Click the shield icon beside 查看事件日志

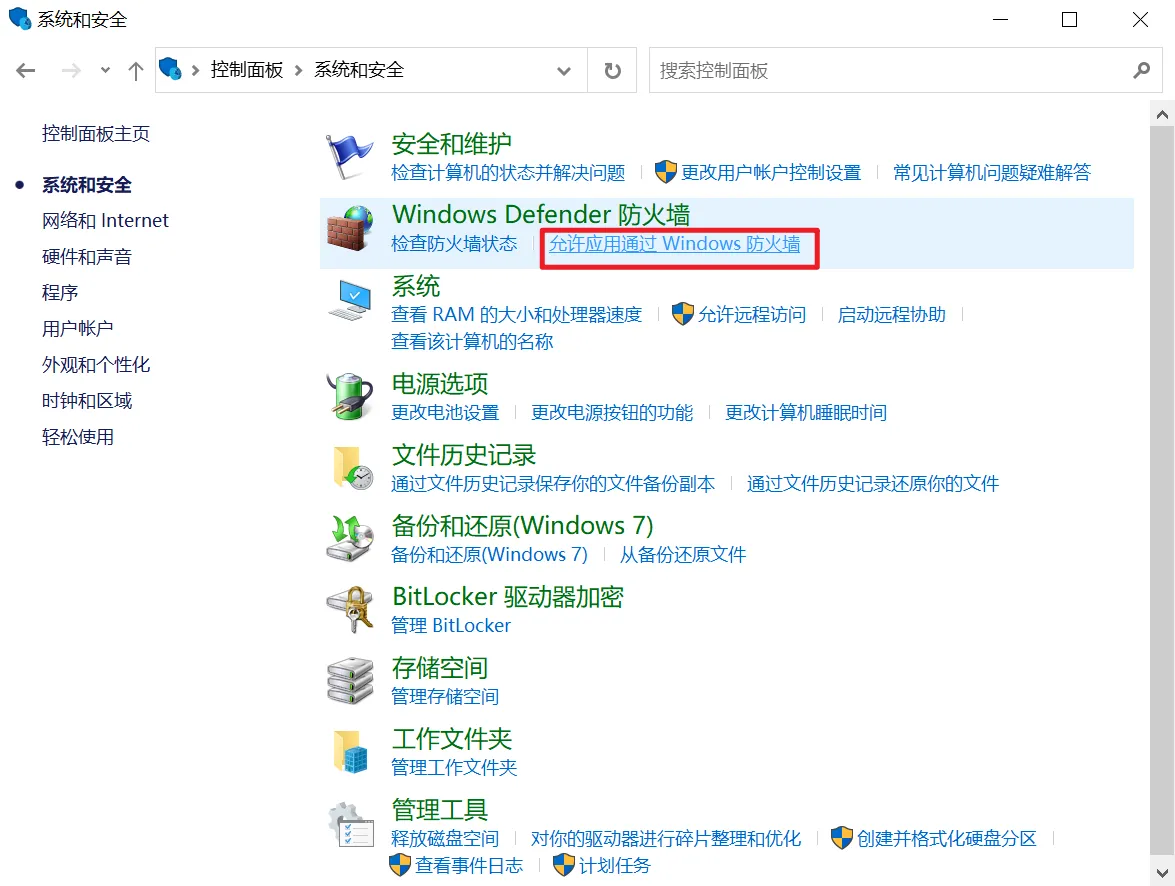point(399,865)
